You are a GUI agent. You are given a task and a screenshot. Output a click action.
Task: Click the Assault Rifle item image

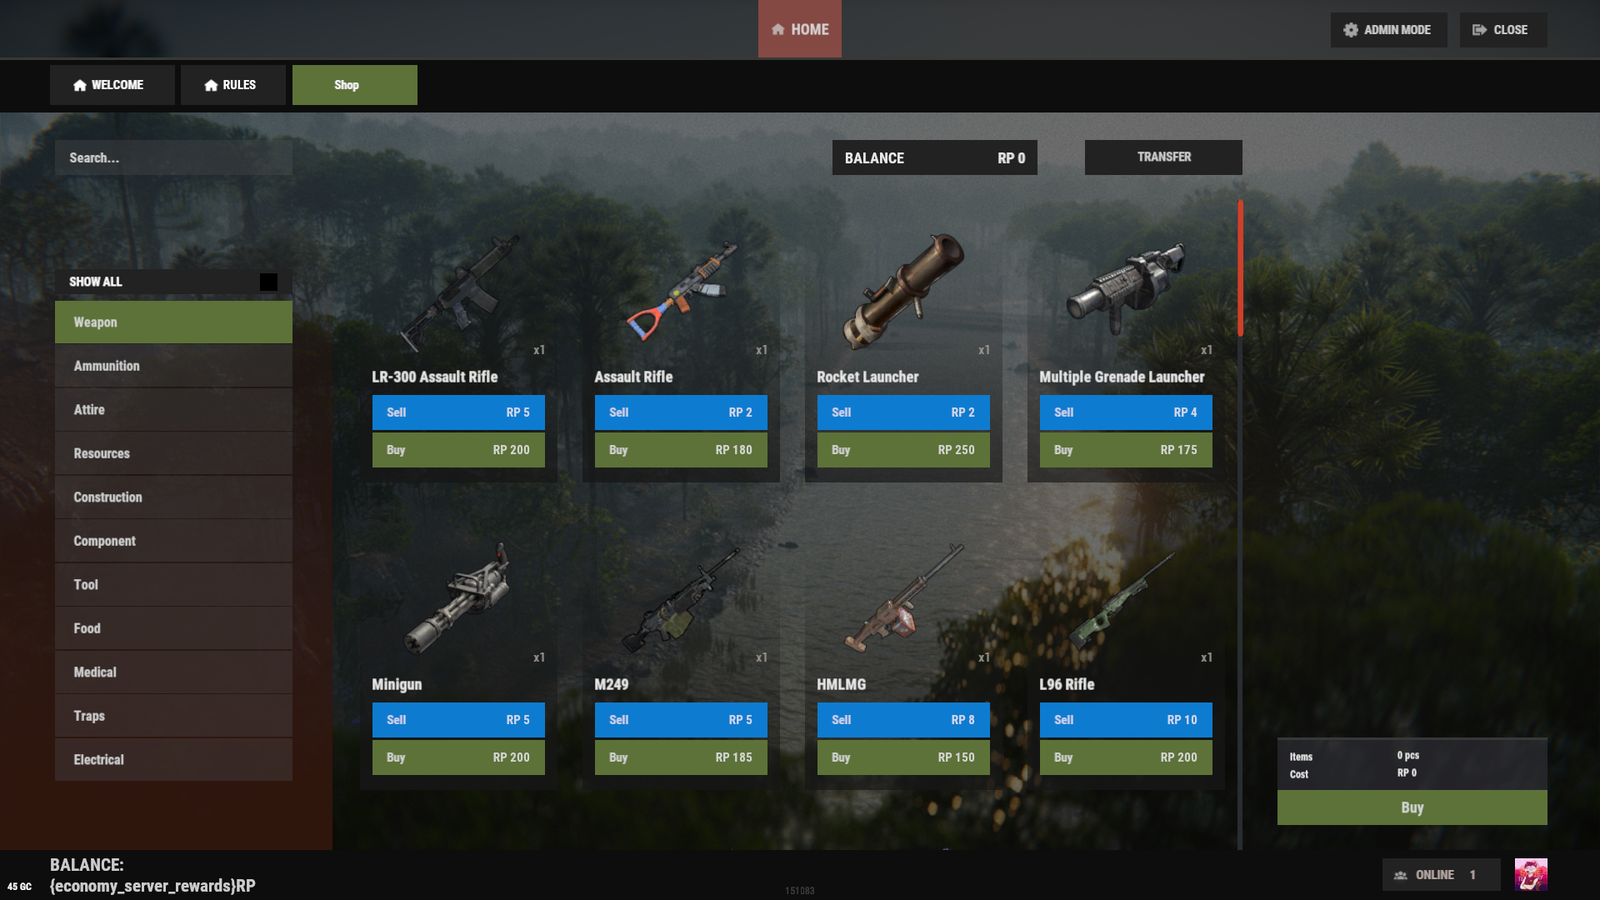[x=682, y=292]
